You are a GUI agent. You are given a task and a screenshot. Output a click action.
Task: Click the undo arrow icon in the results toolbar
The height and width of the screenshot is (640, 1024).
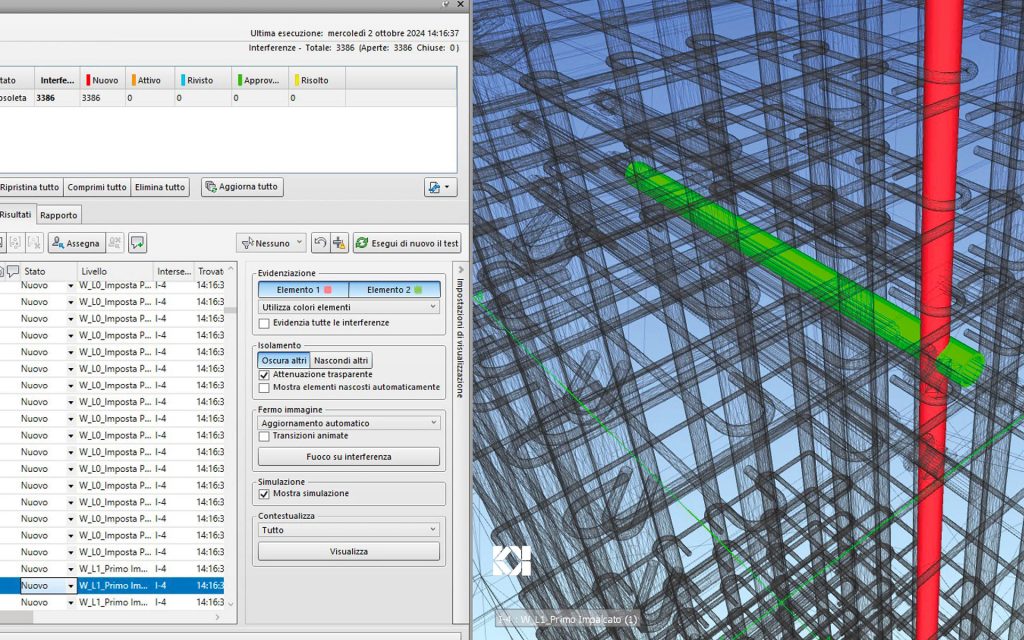(320, 242)
